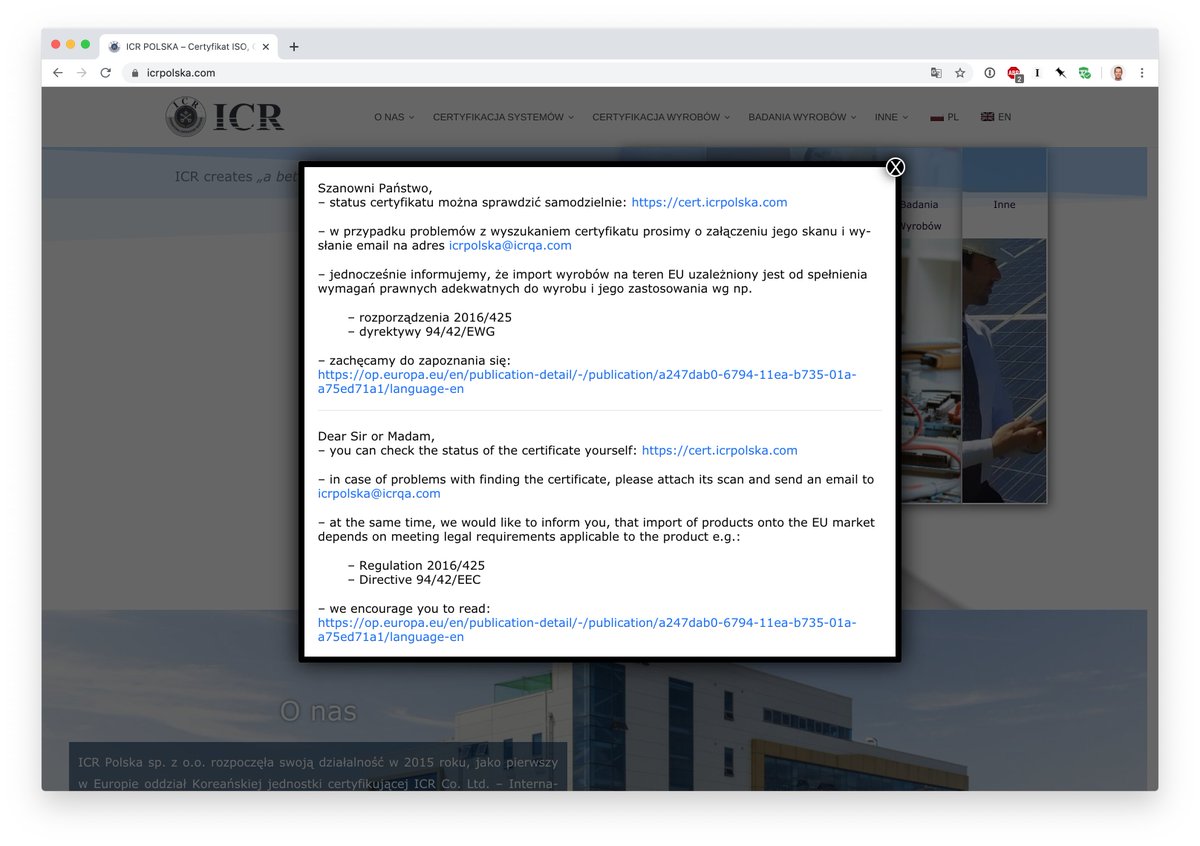Open Chrome profile avatar
Image resolution: width=1200 pixels, height=846 pixels.
click(1118, 73)
